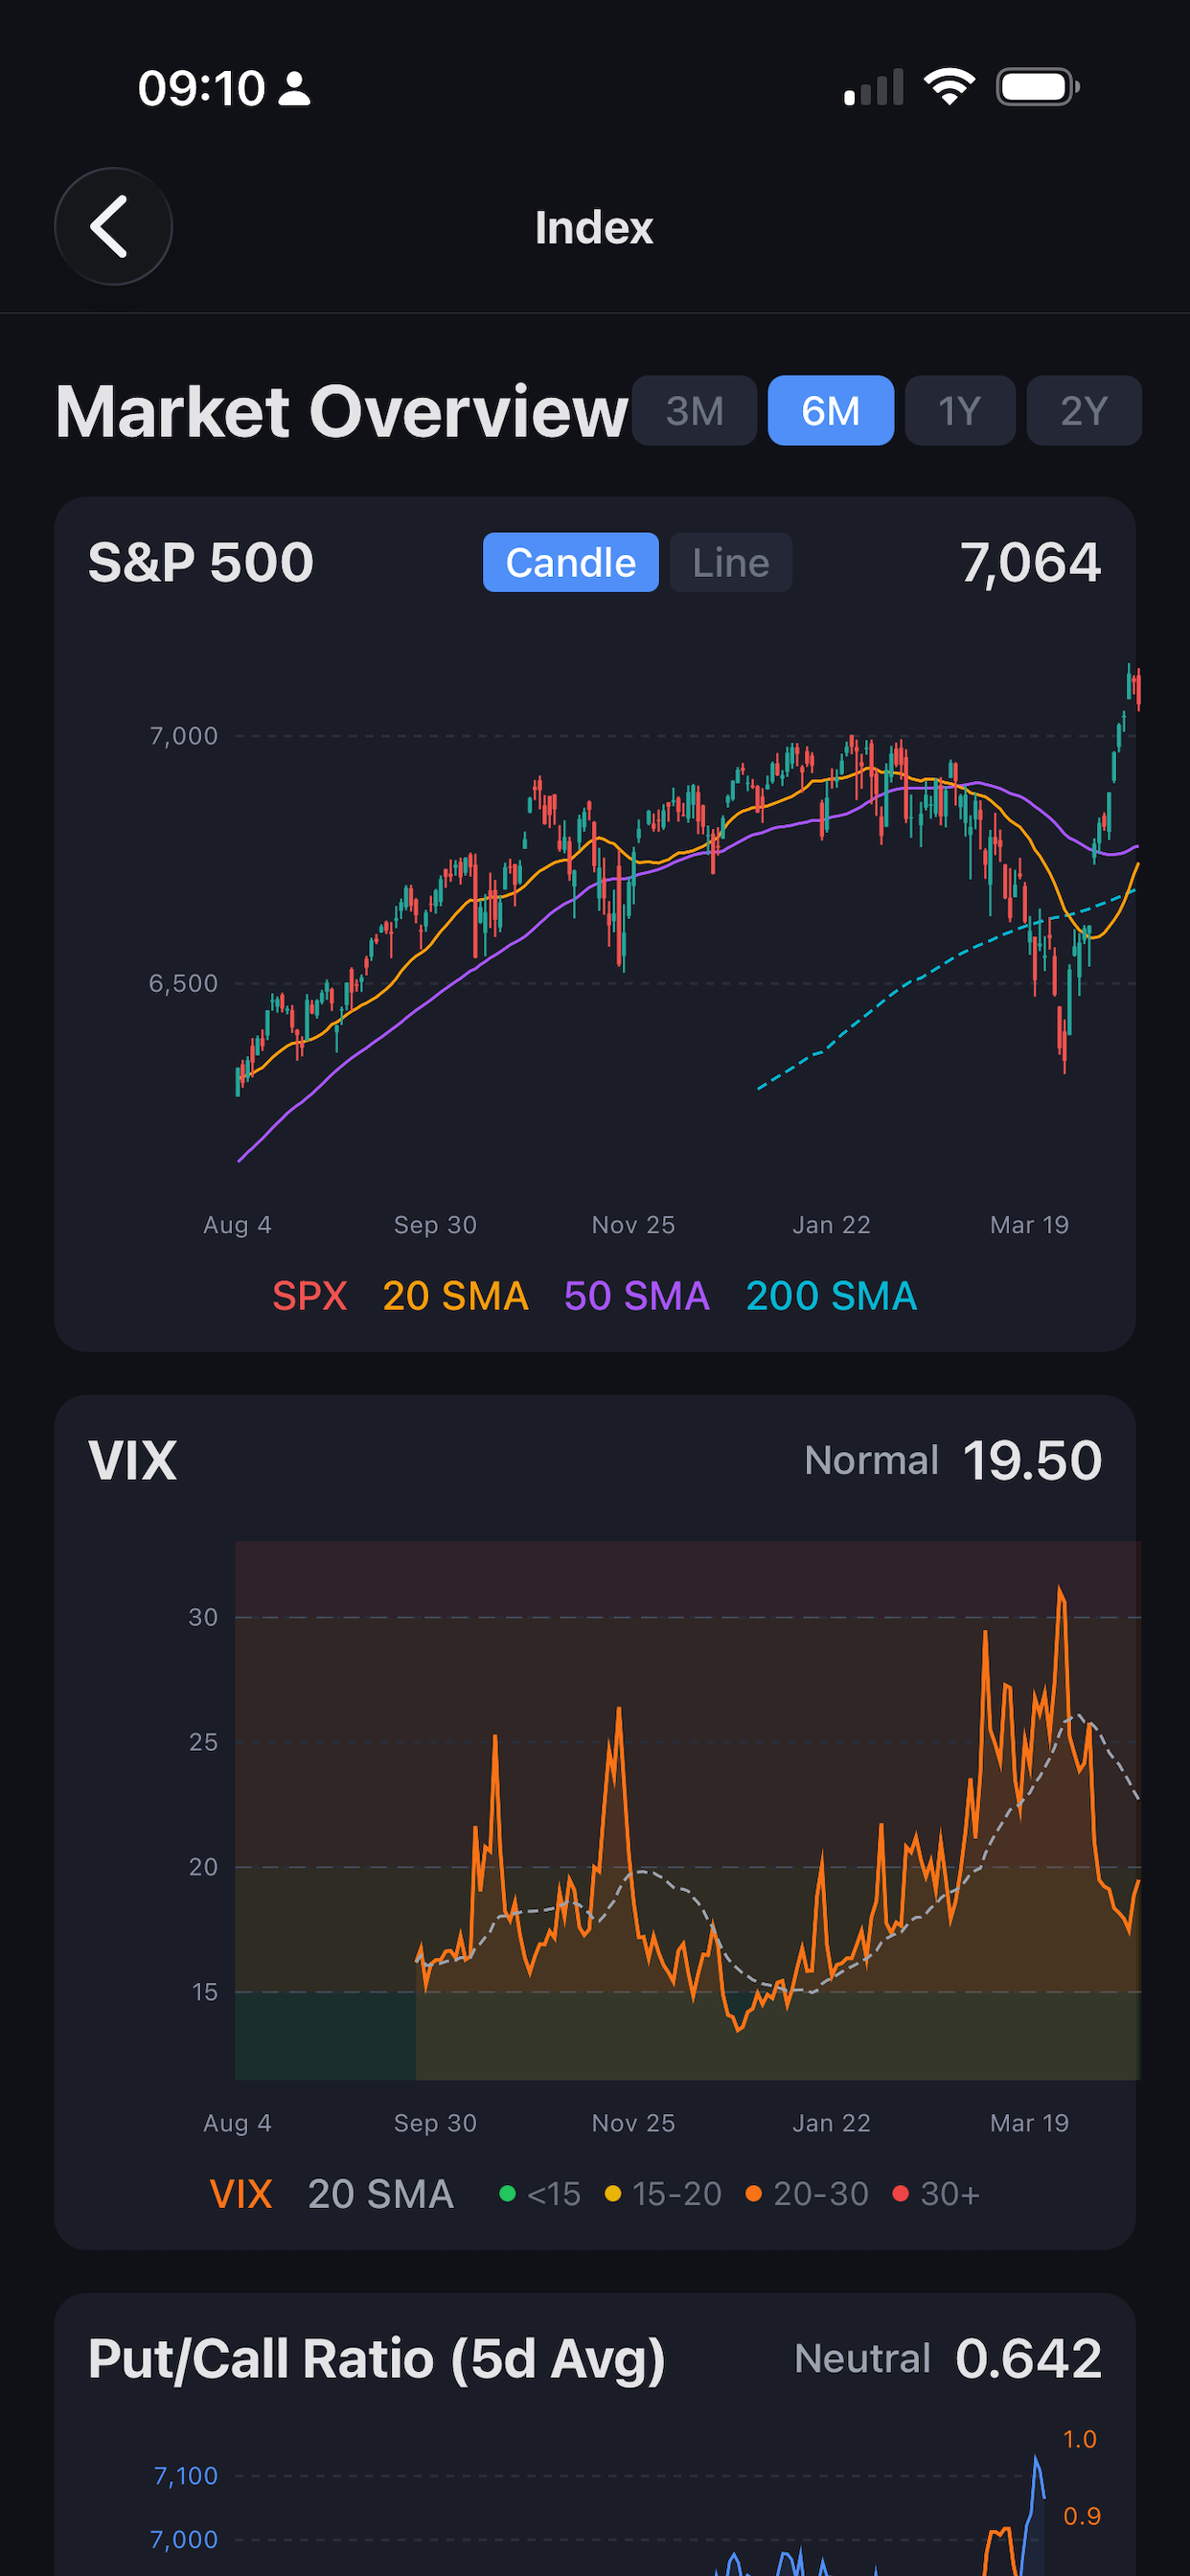The image size is (1190, 2576).
Task: Switch to the 2Y time range
Action: (x=1084, y=411)
